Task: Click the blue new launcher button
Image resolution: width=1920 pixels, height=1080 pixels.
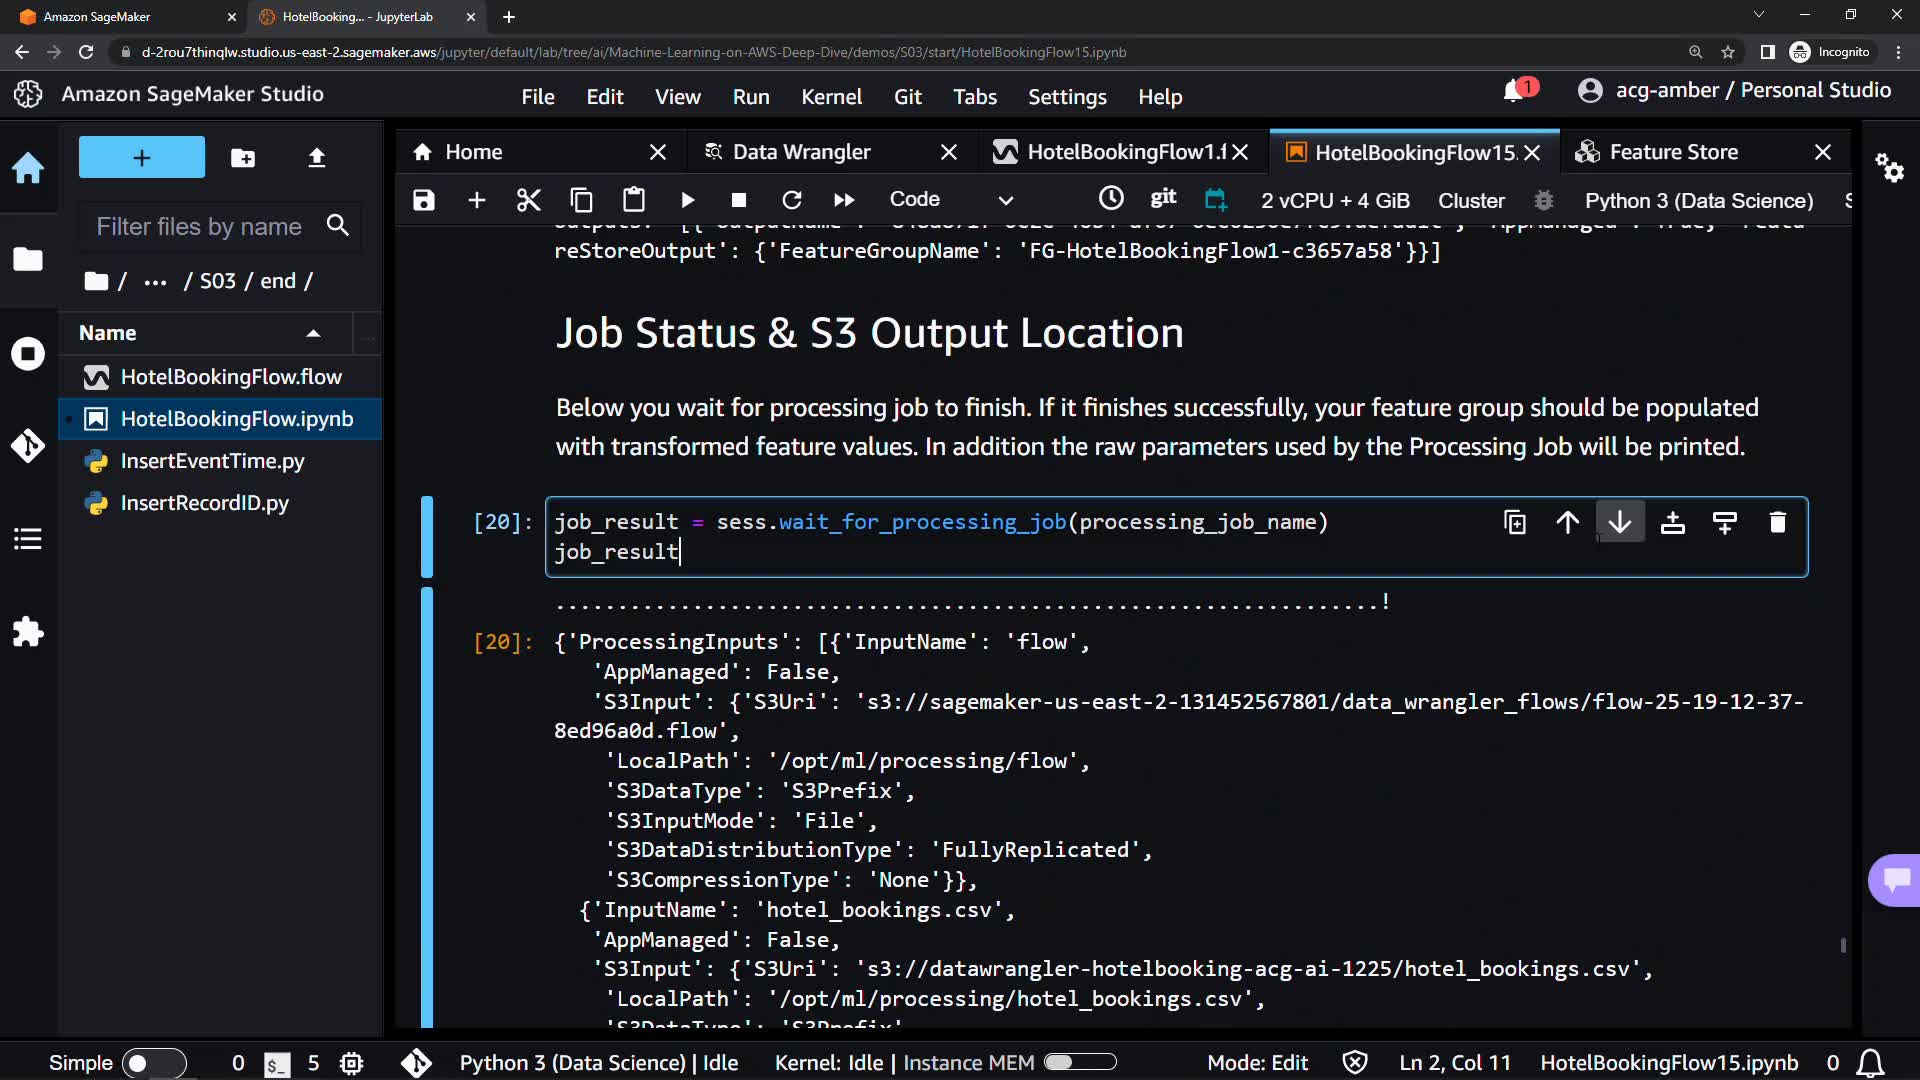Action: 142,158
